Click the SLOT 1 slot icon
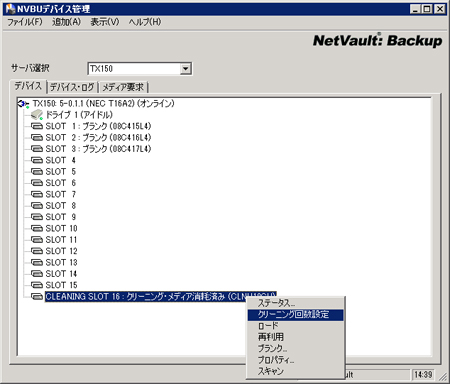The image size is (450, 384). click(x=37, y=126)
